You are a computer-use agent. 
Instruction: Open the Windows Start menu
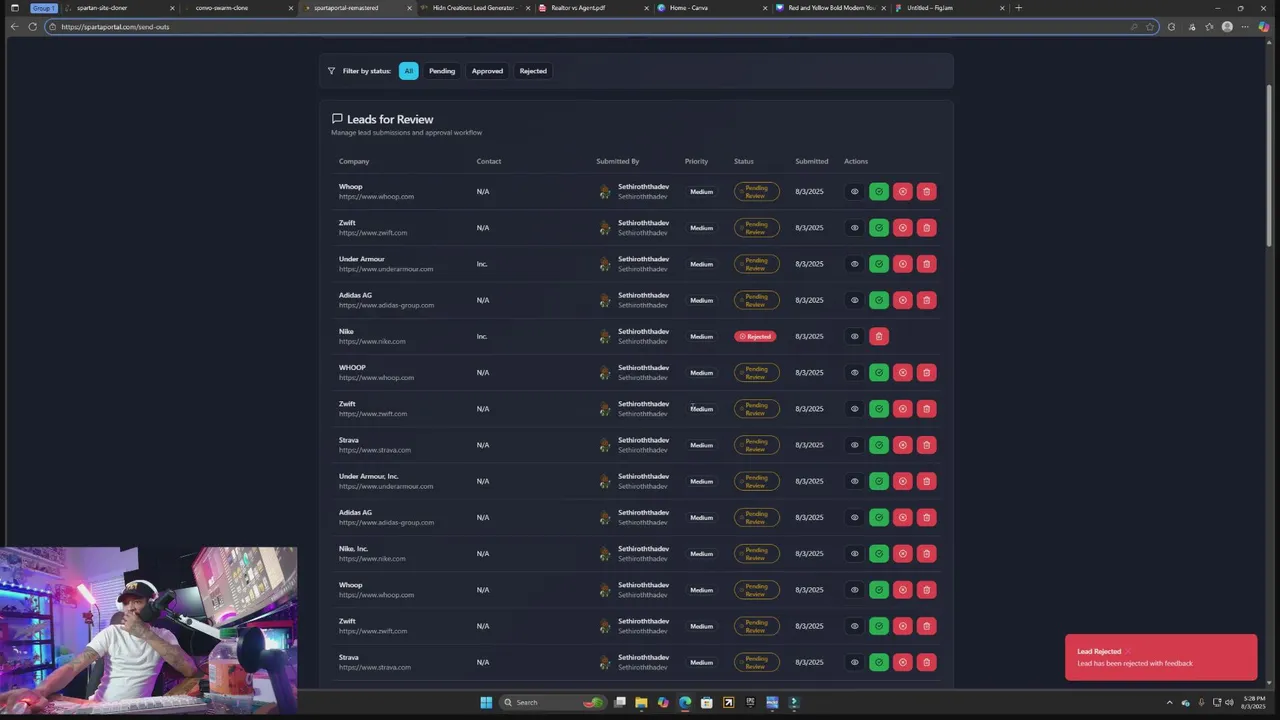click(486, 702)
